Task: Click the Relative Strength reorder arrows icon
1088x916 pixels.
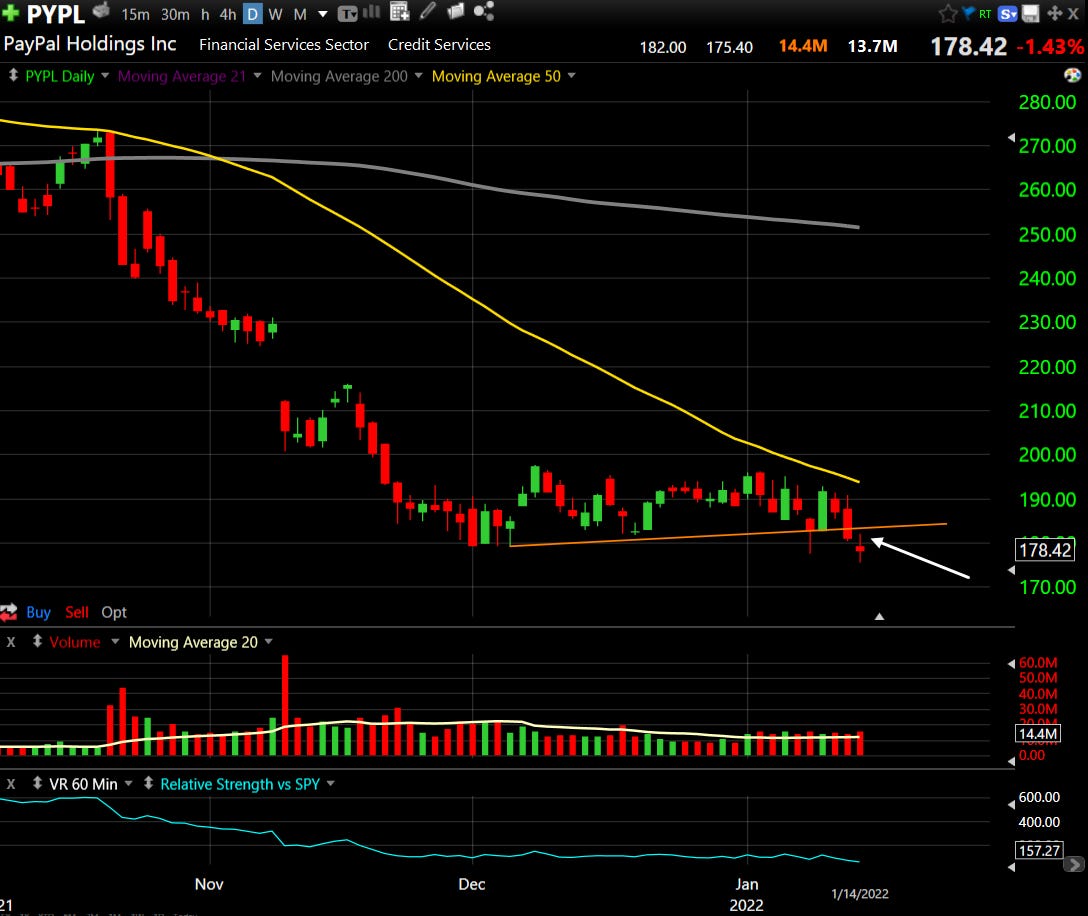Action: point(148,783)
